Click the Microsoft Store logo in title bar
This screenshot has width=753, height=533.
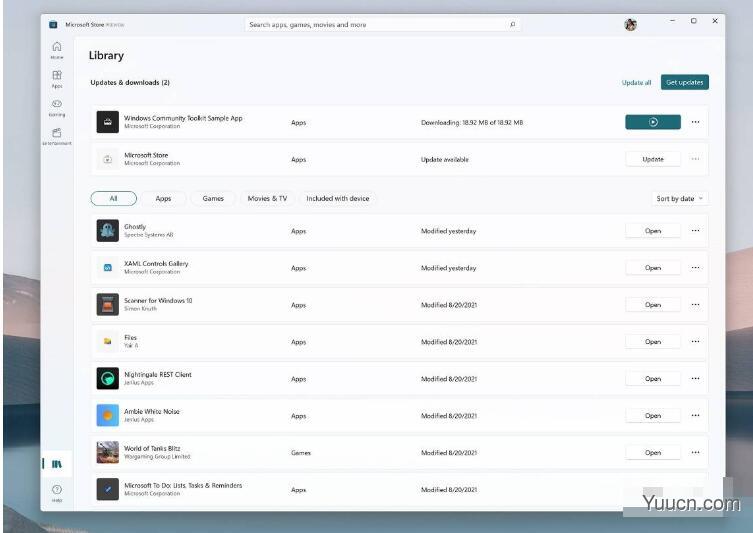(x=53, y=24)
